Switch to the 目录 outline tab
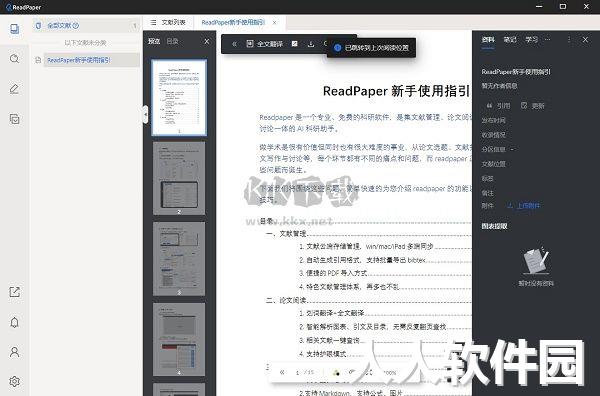Image resolution: width=600 pixels, height=396 pixels. click(x=173, y=41)
